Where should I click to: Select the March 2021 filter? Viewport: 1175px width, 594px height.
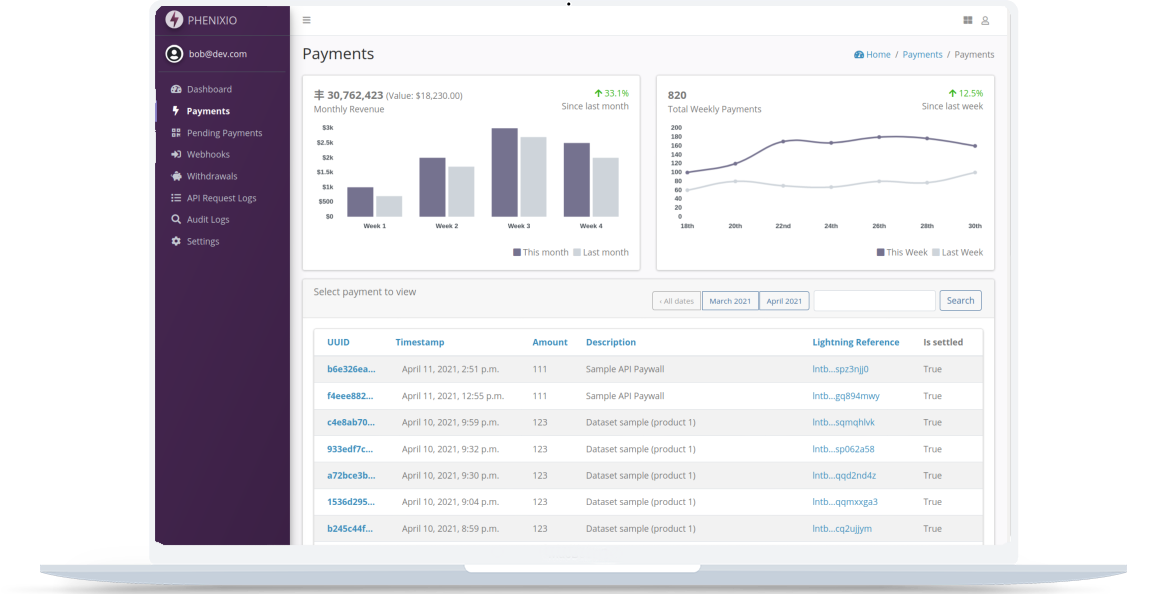coord(729,300)
